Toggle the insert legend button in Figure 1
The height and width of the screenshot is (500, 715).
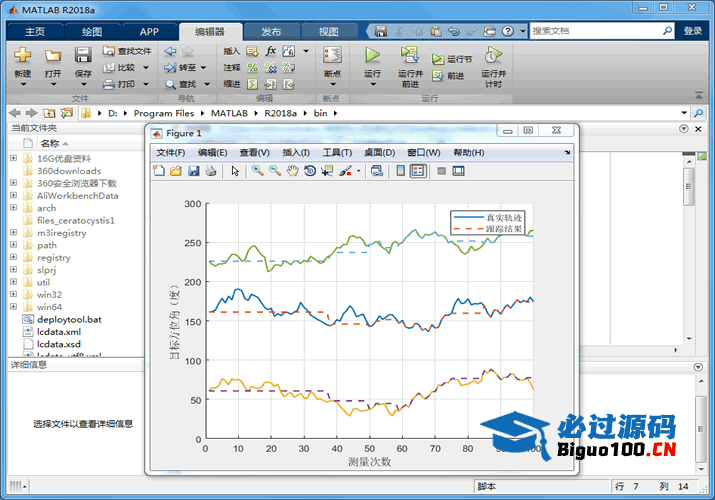click(x=418, y=171)
